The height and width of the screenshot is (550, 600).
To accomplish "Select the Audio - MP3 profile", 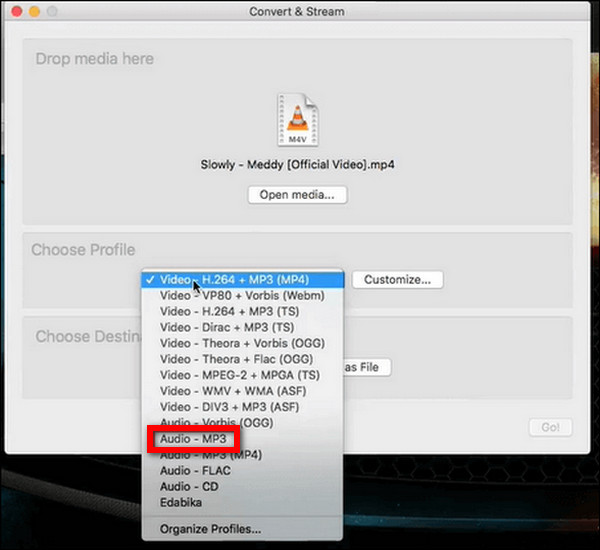I will point(243,439).
